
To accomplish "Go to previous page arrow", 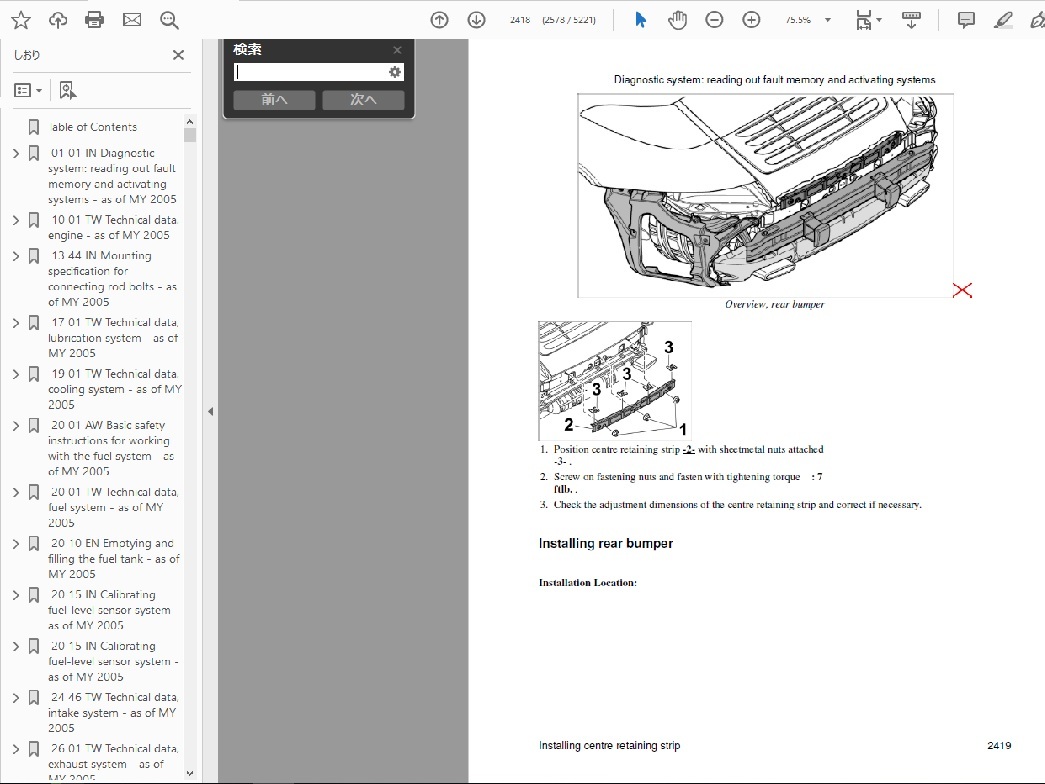I will click(x=439, y=20).
